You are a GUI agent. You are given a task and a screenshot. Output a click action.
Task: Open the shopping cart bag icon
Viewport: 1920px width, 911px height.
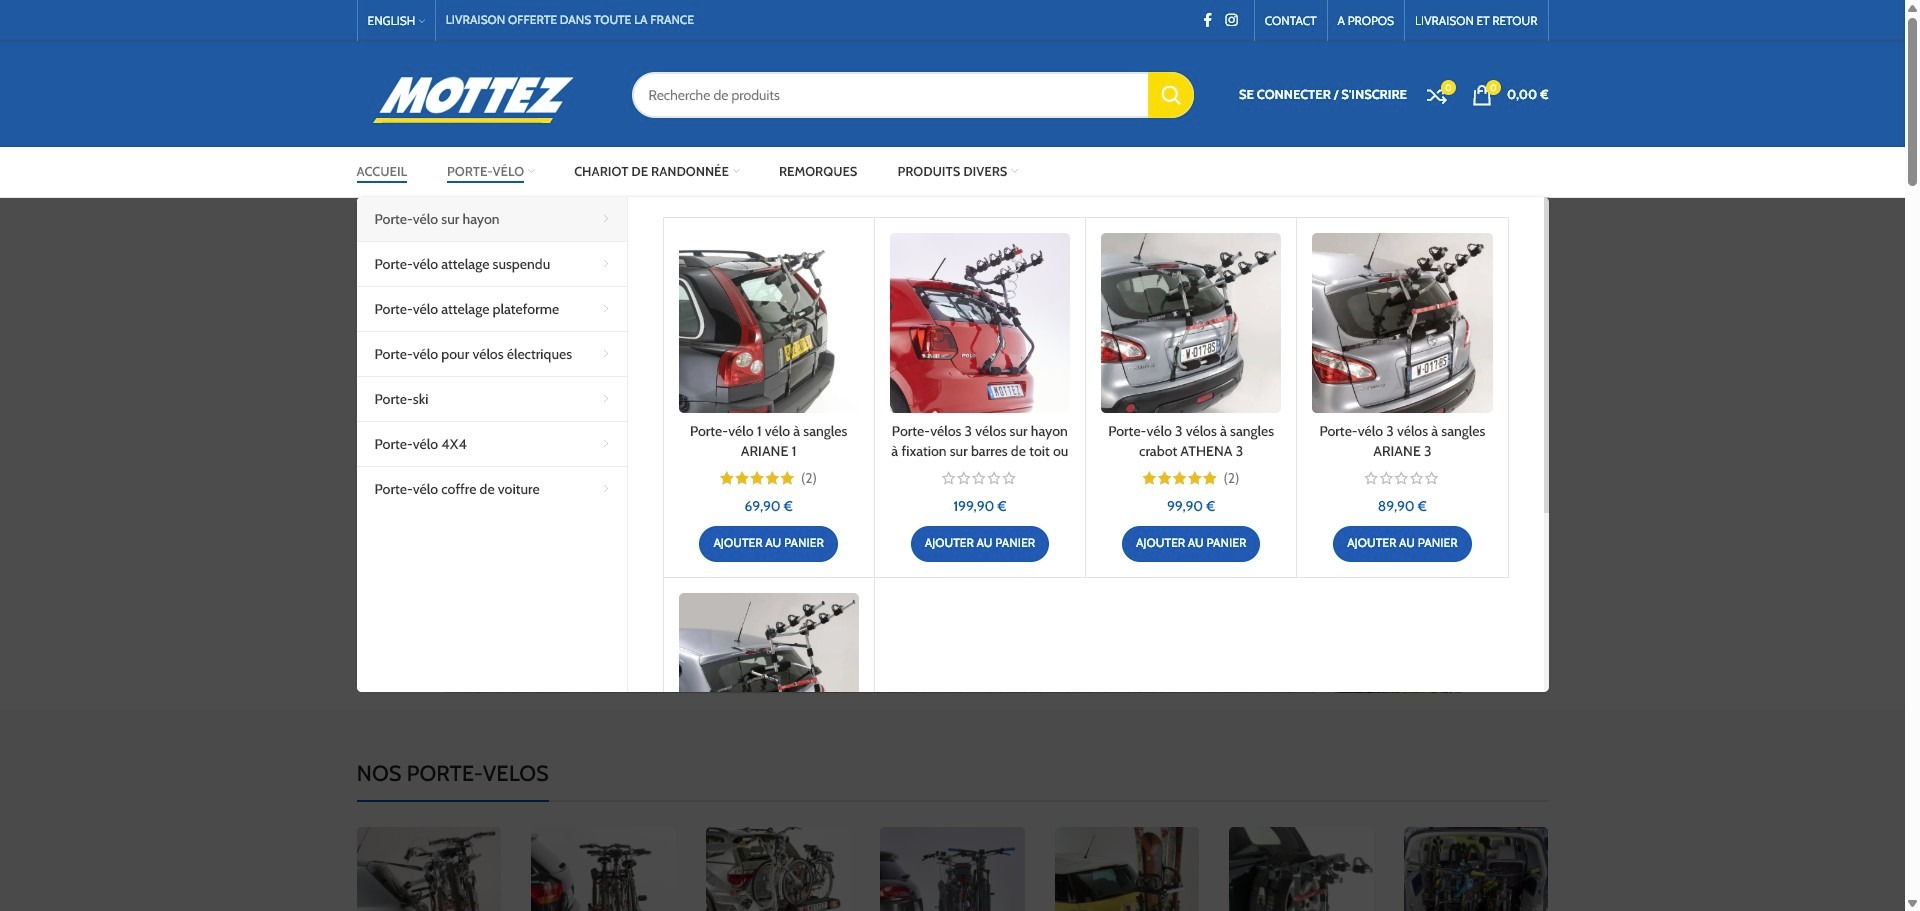pyautogui.click(x=1482, y=95)
